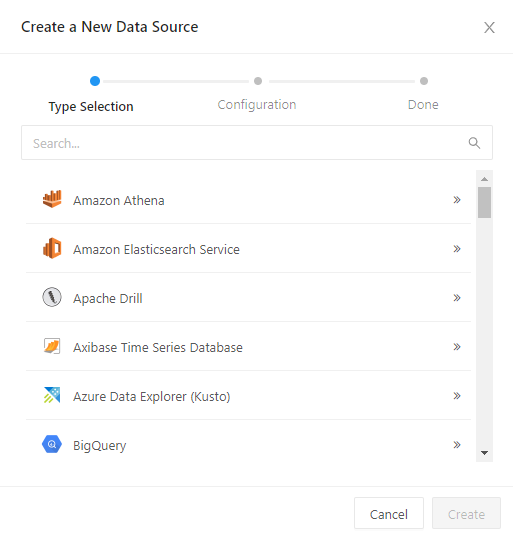Click the Amazon Athena logo icon
Viewport: 513px width, 534px height.
[52, 199]
